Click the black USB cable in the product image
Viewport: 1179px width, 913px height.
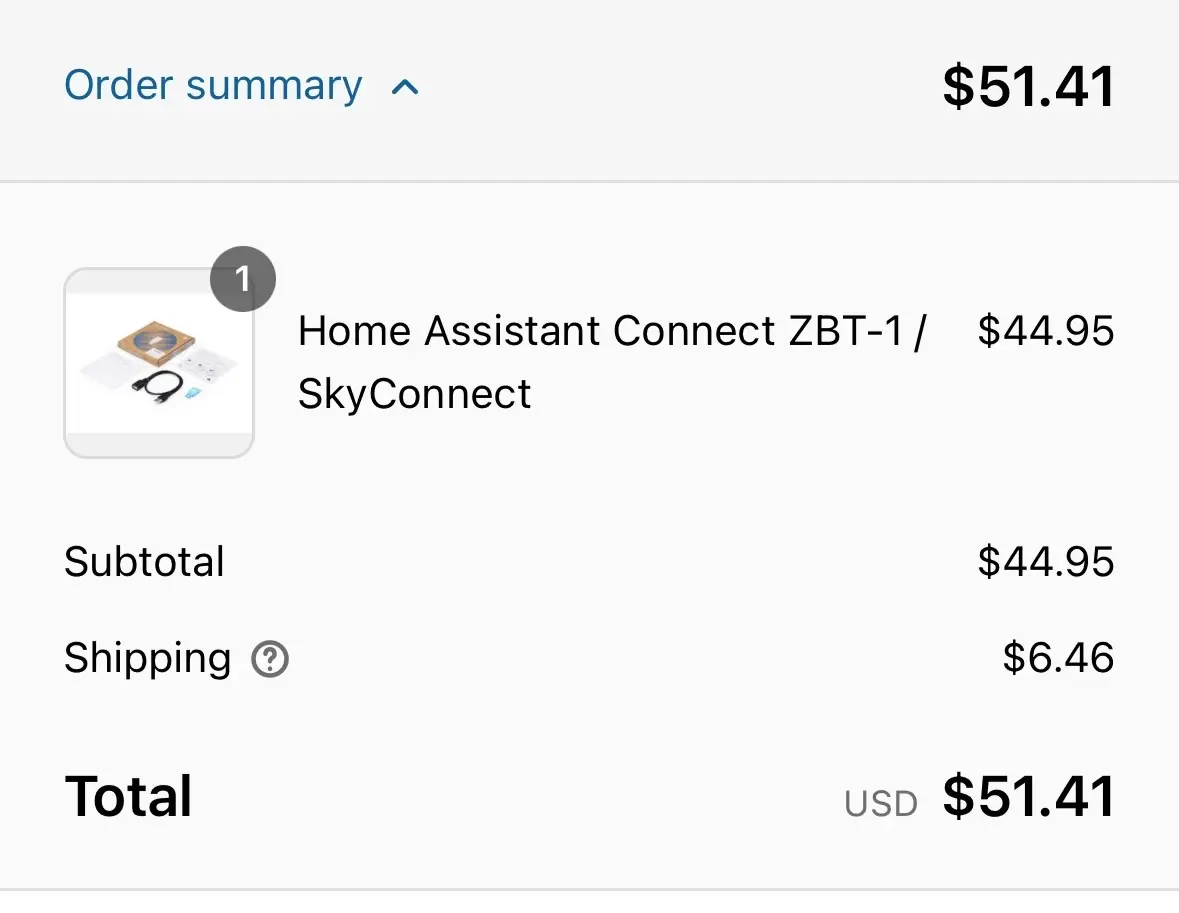[x=158, y=387]
